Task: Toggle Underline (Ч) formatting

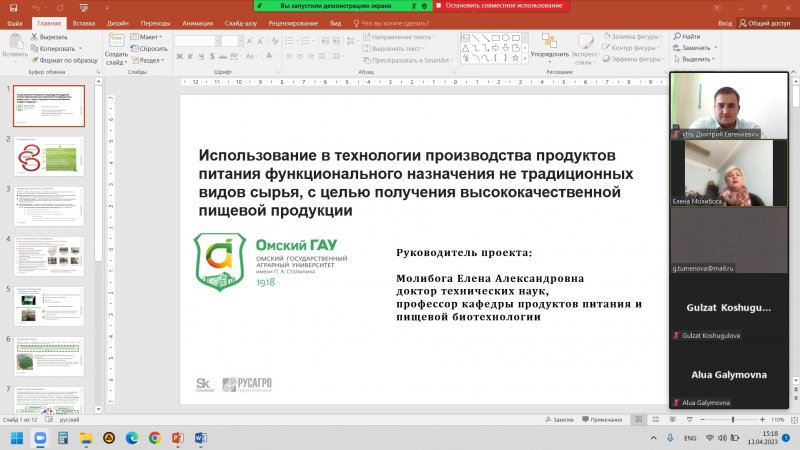Action: click(201, 56)
